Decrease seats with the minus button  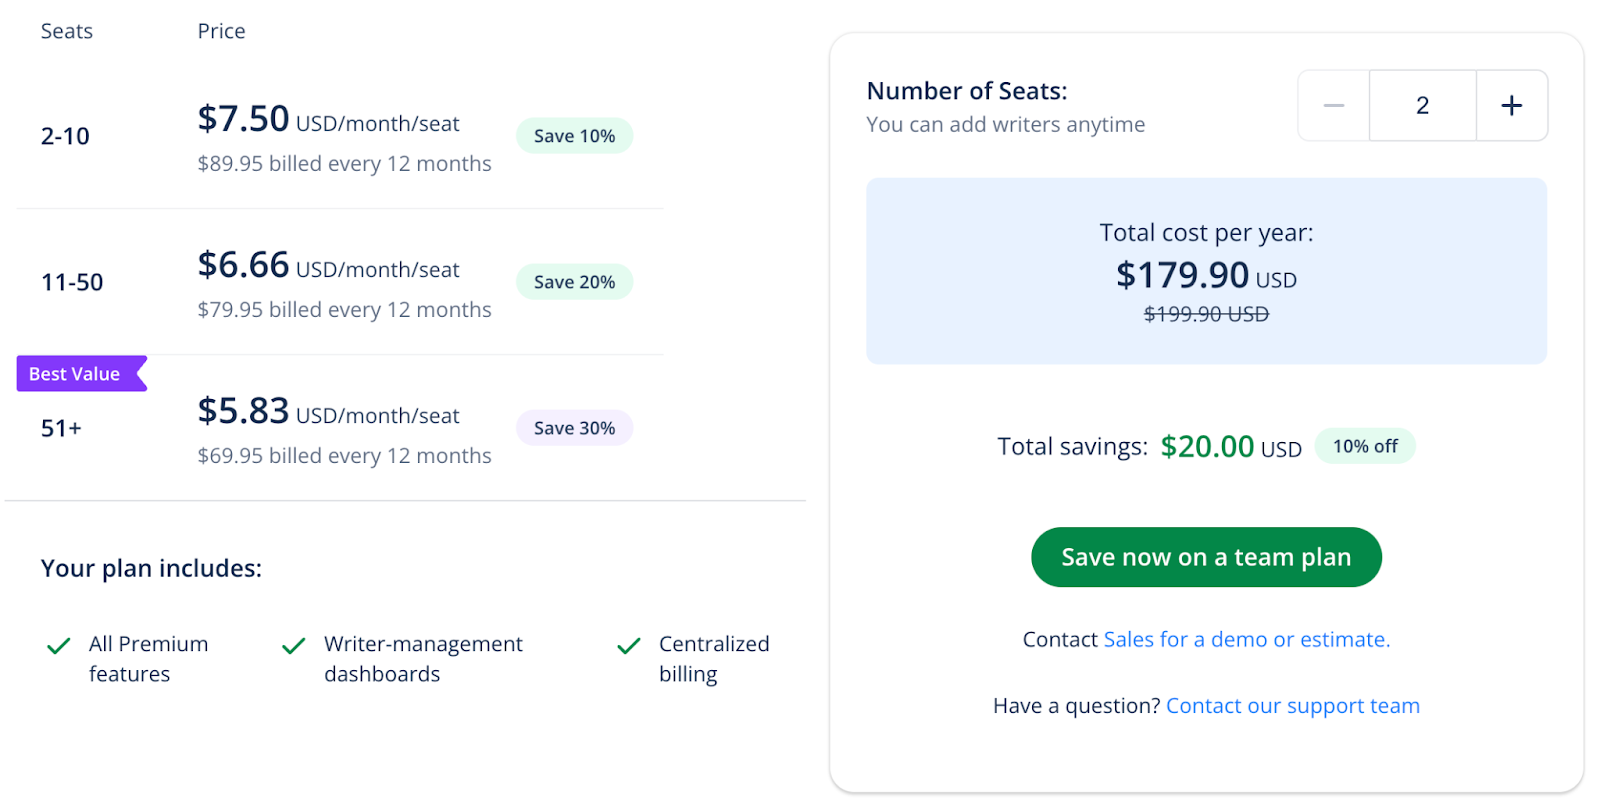point(1333,105)
